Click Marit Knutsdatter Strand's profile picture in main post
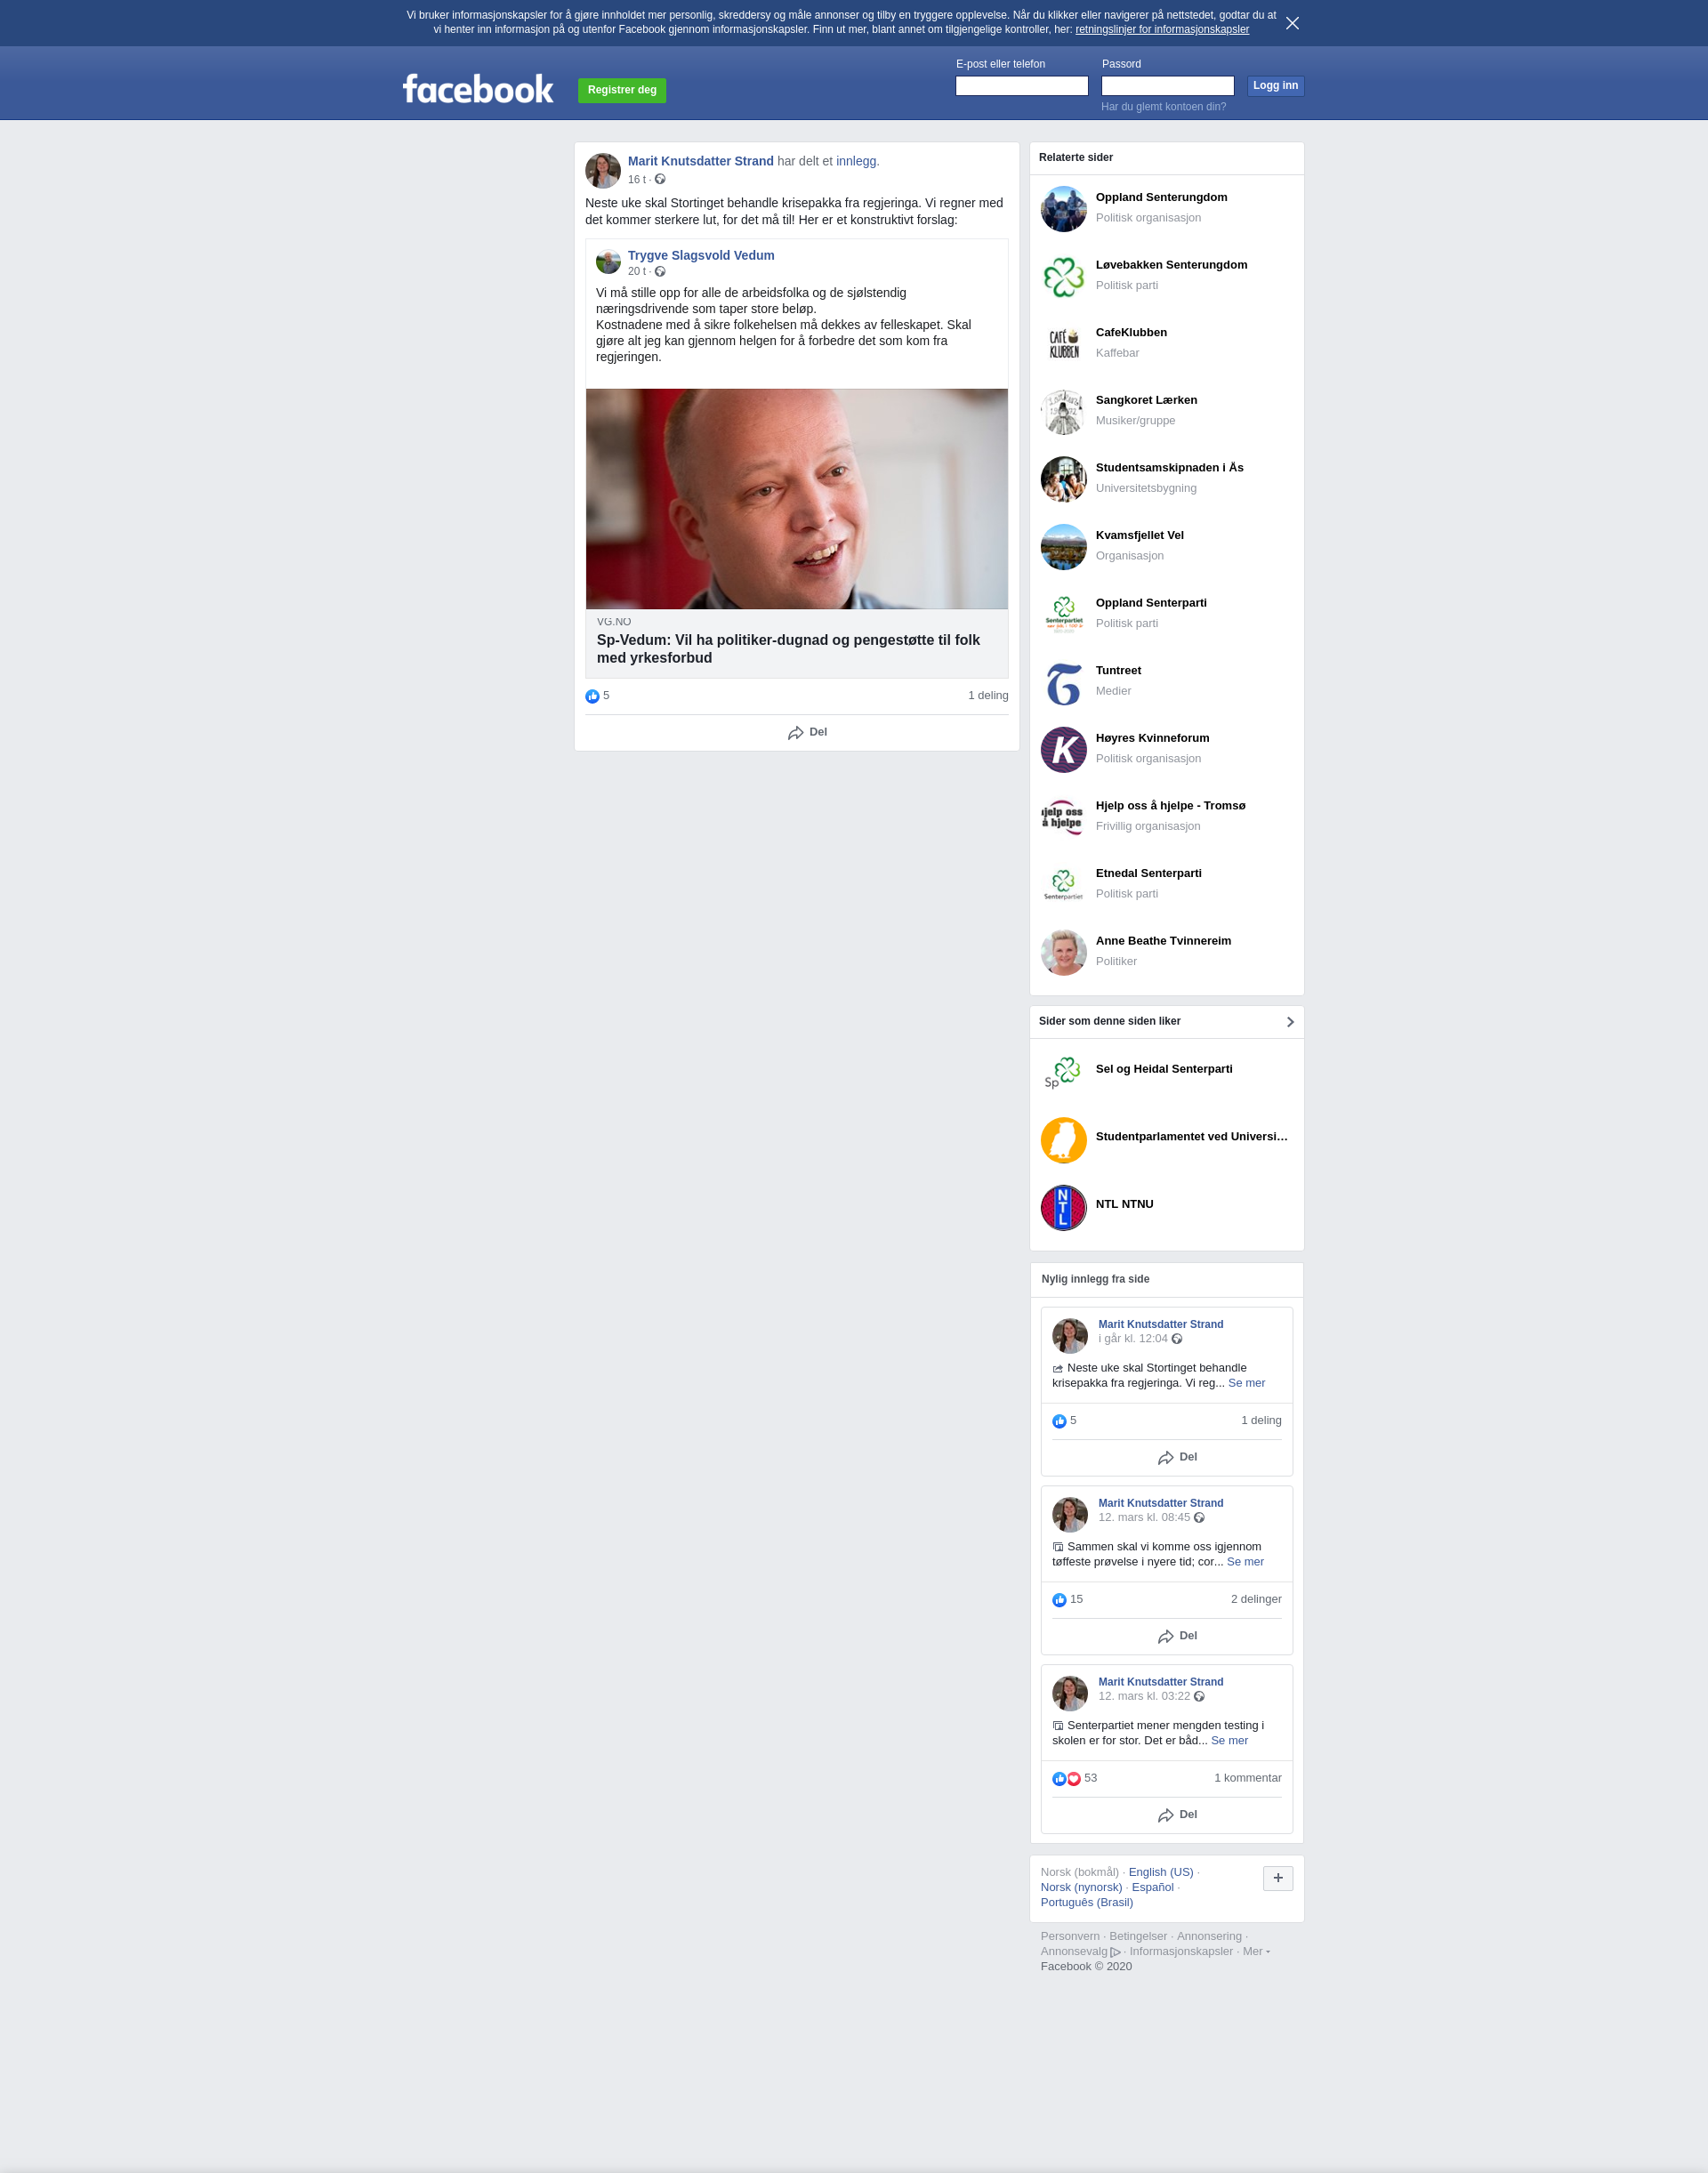 point(602,170)
